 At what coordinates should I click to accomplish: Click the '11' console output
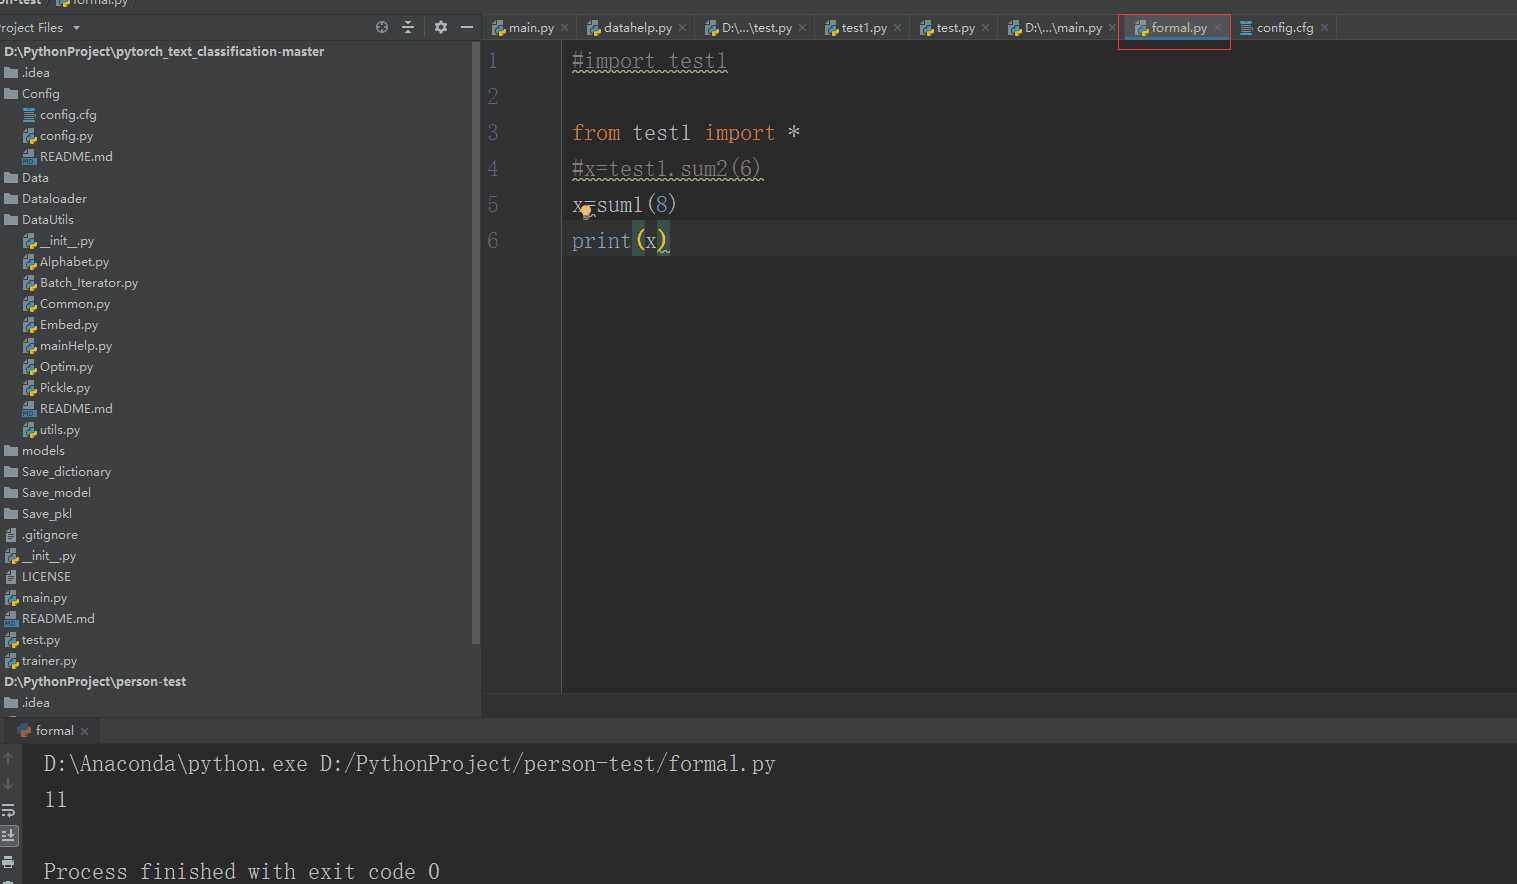point(55,800)
